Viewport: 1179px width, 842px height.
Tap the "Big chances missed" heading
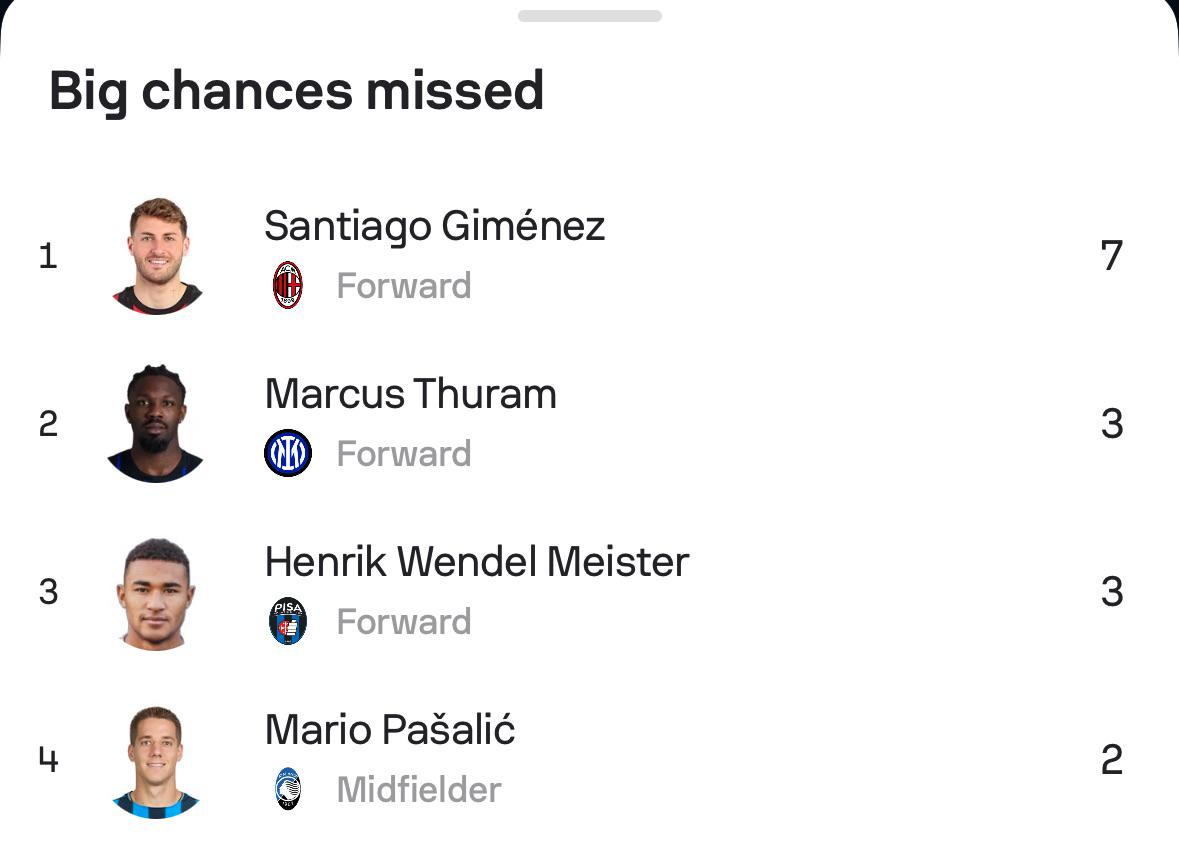tap(297, 91)
